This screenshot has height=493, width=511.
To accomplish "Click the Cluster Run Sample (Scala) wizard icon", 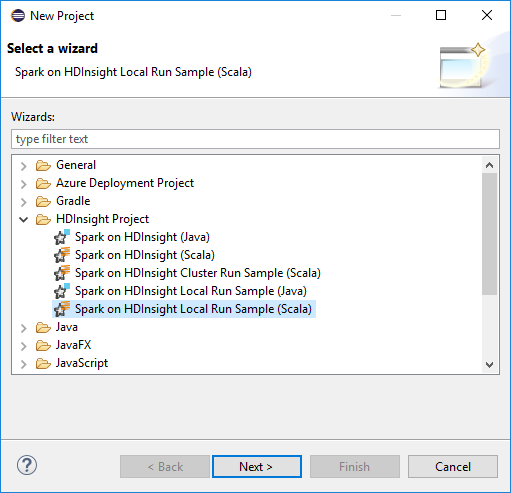I will (x=62, y=273).
